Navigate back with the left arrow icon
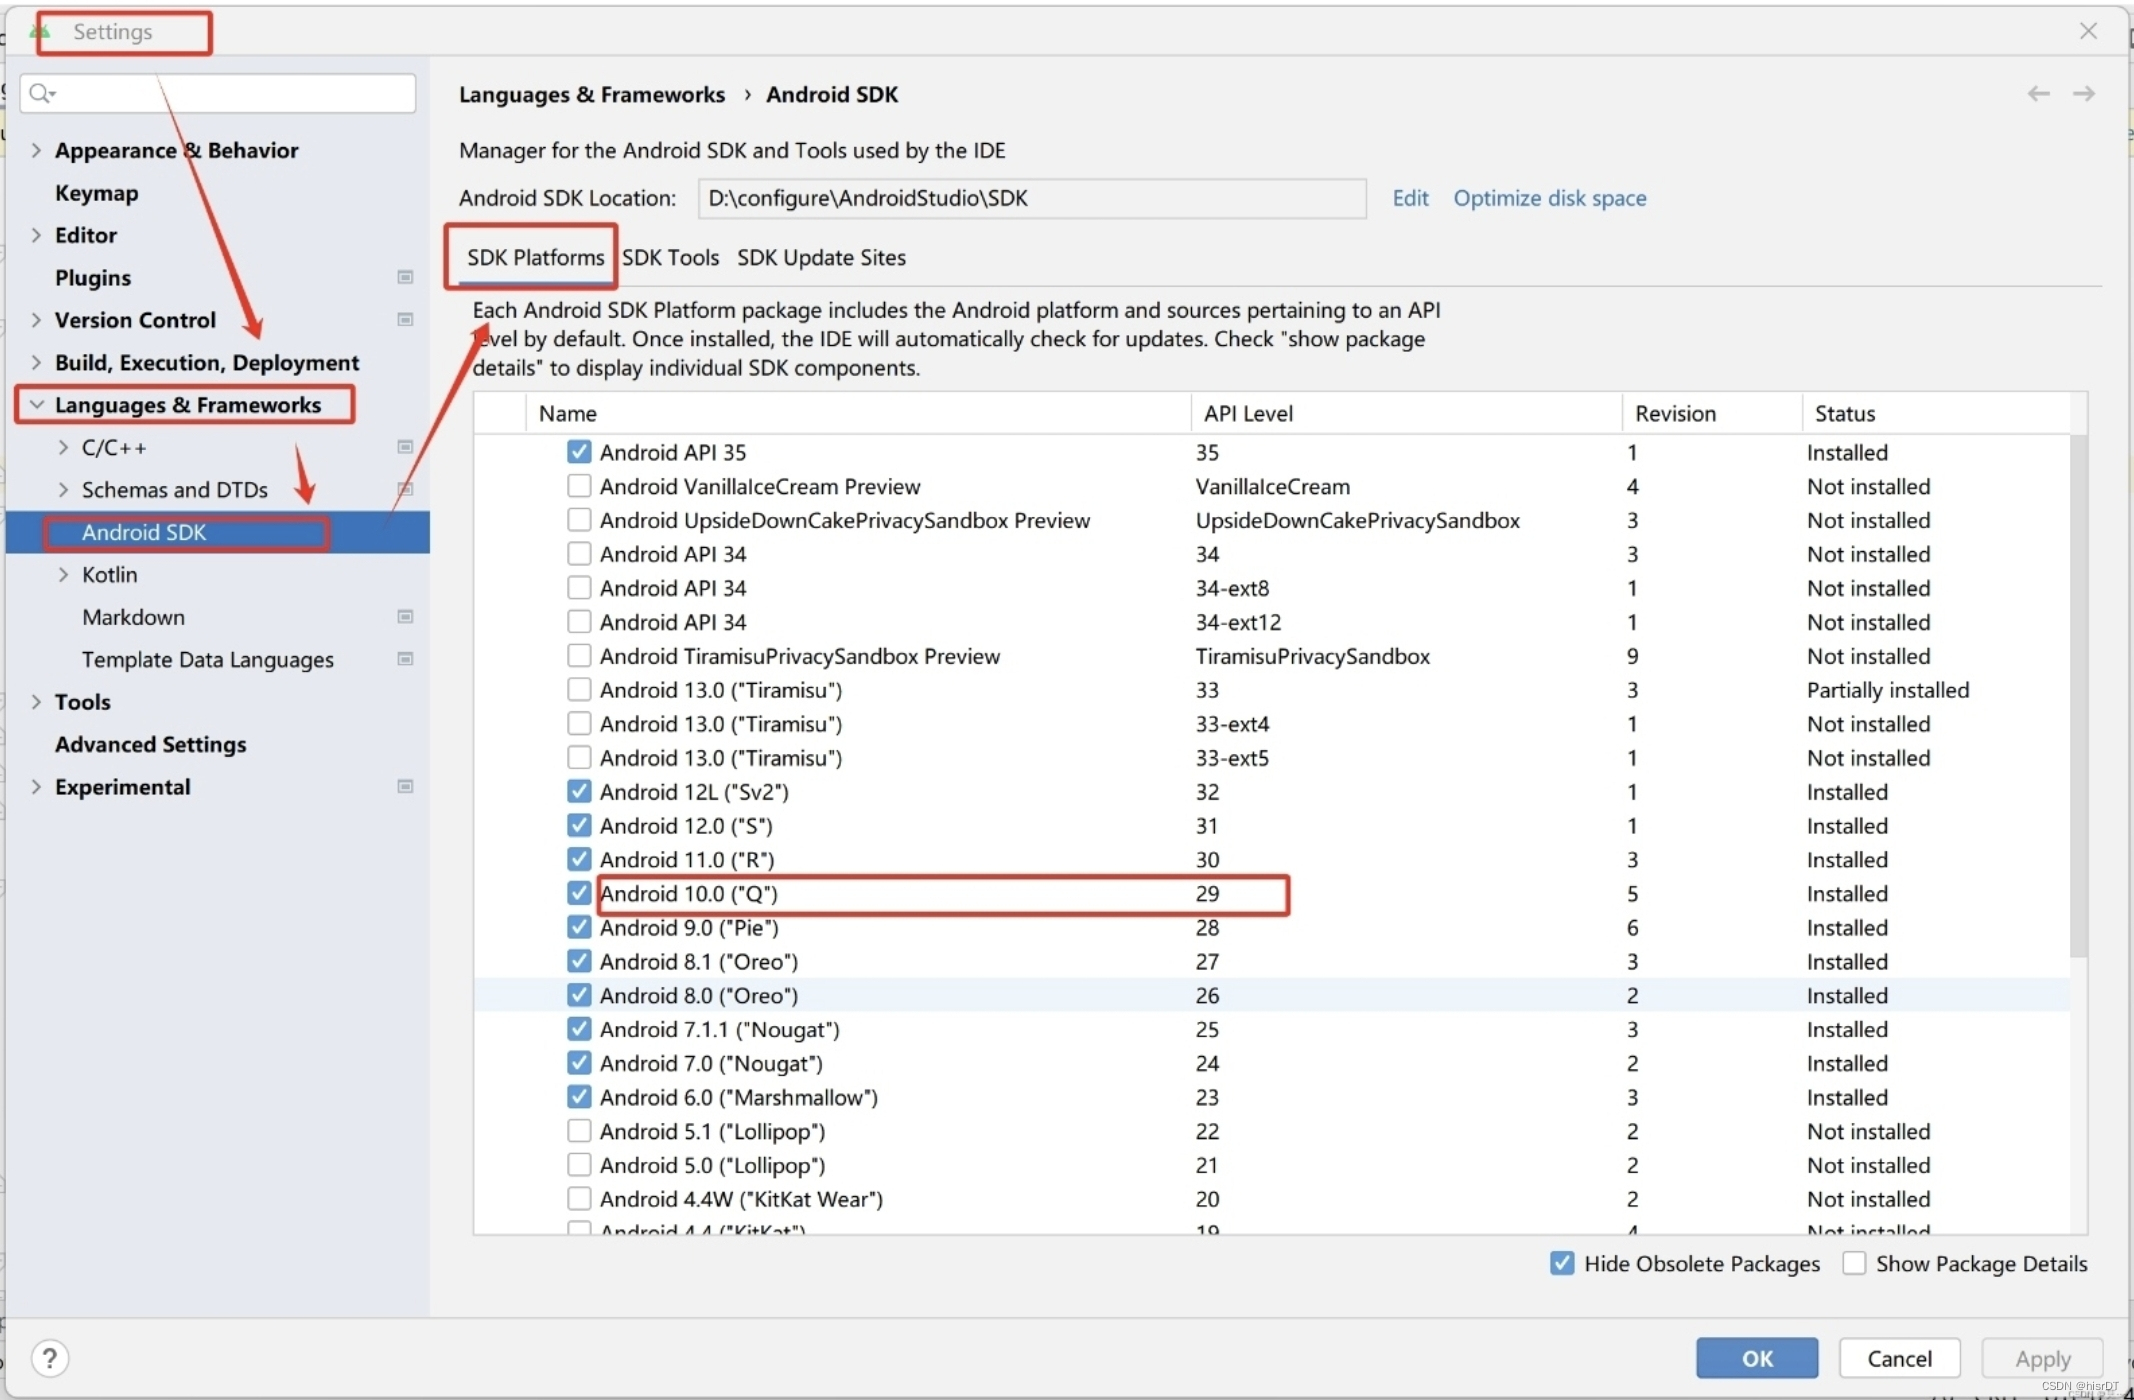Viewport: 2134px width, 1400px height. pyautogui.click(x=2038, y=94)
